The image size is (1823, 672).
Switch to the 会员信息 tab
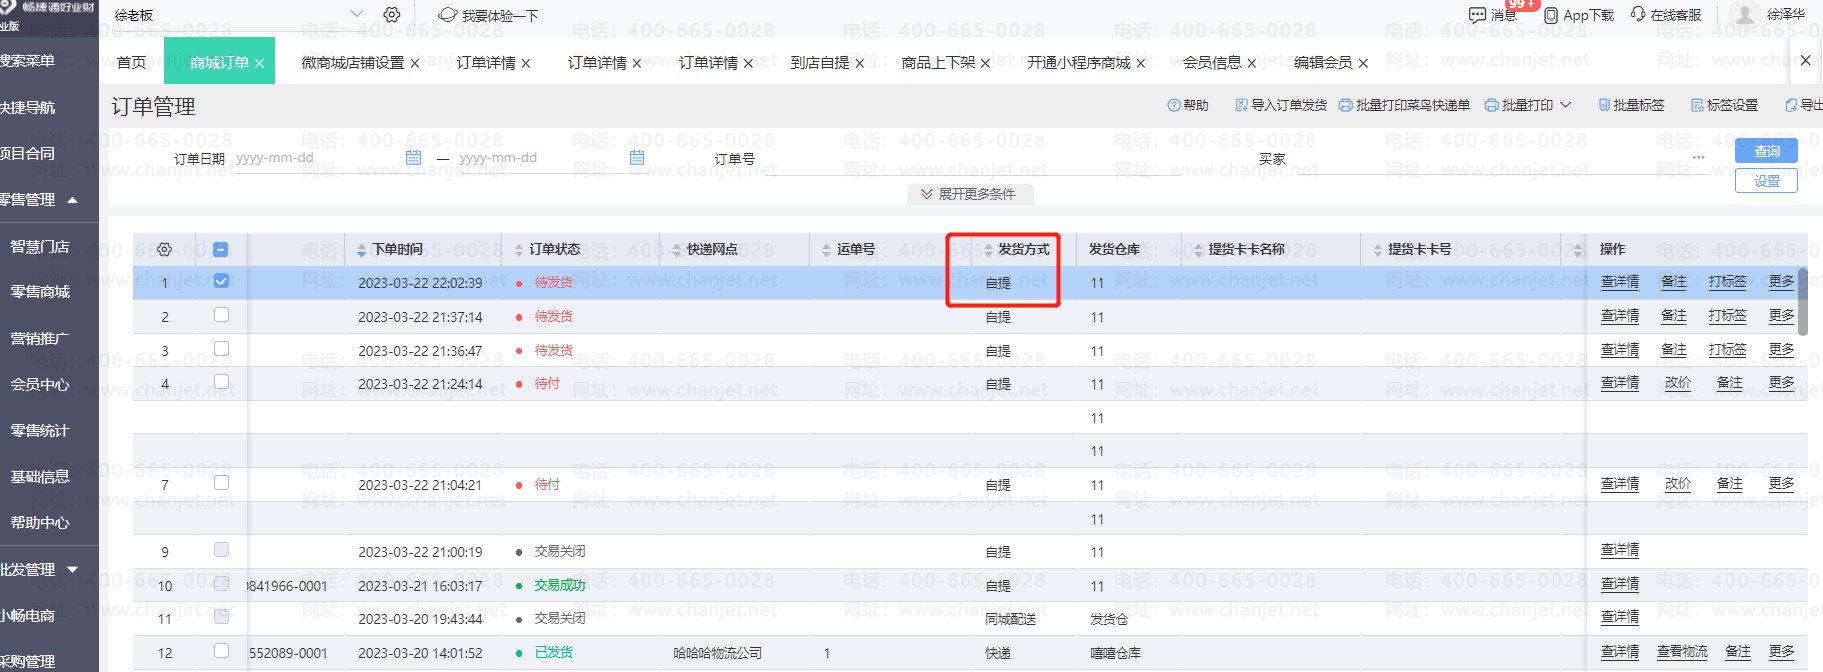pos(1212,62)
